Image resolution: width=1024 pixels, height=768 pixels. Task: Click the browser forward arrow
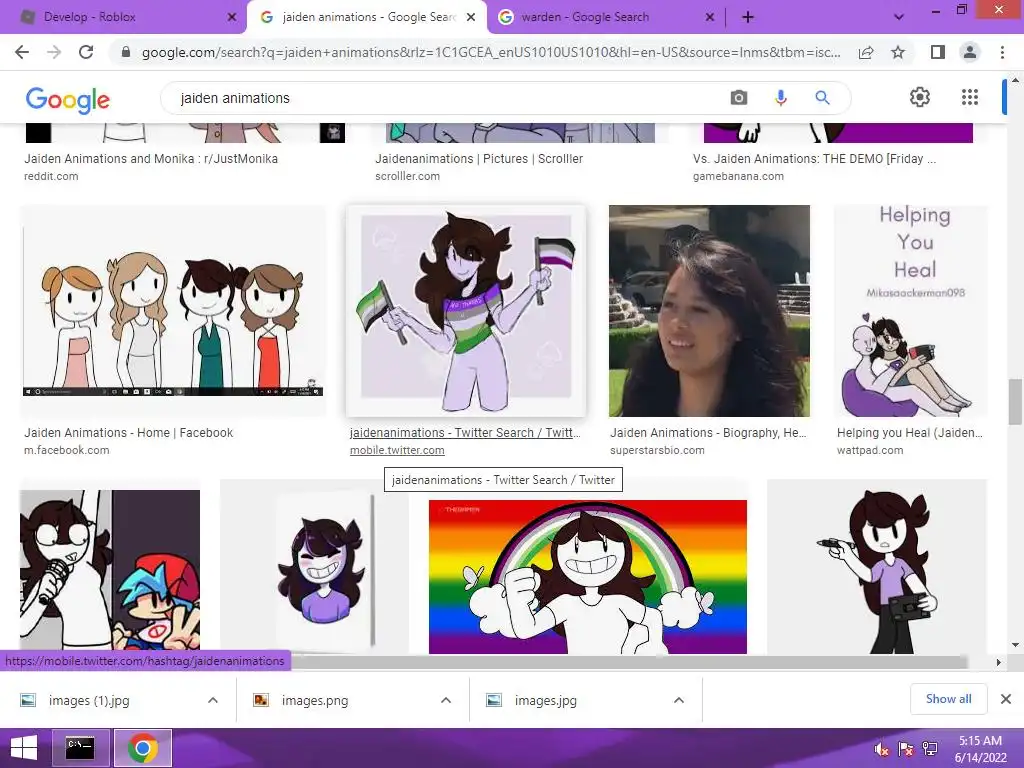pos(54,52)
